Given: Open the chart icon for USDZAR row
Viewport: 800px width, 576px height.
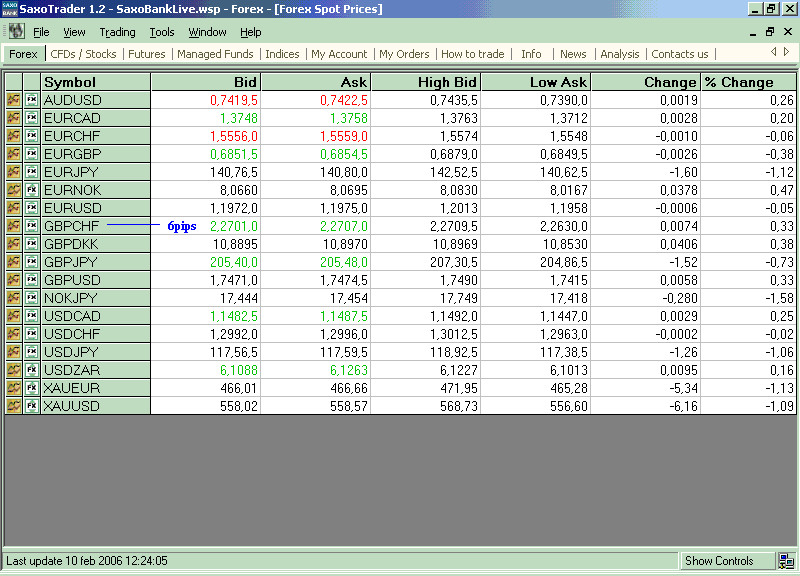Looking at the screenshot, I should point(14,370).
